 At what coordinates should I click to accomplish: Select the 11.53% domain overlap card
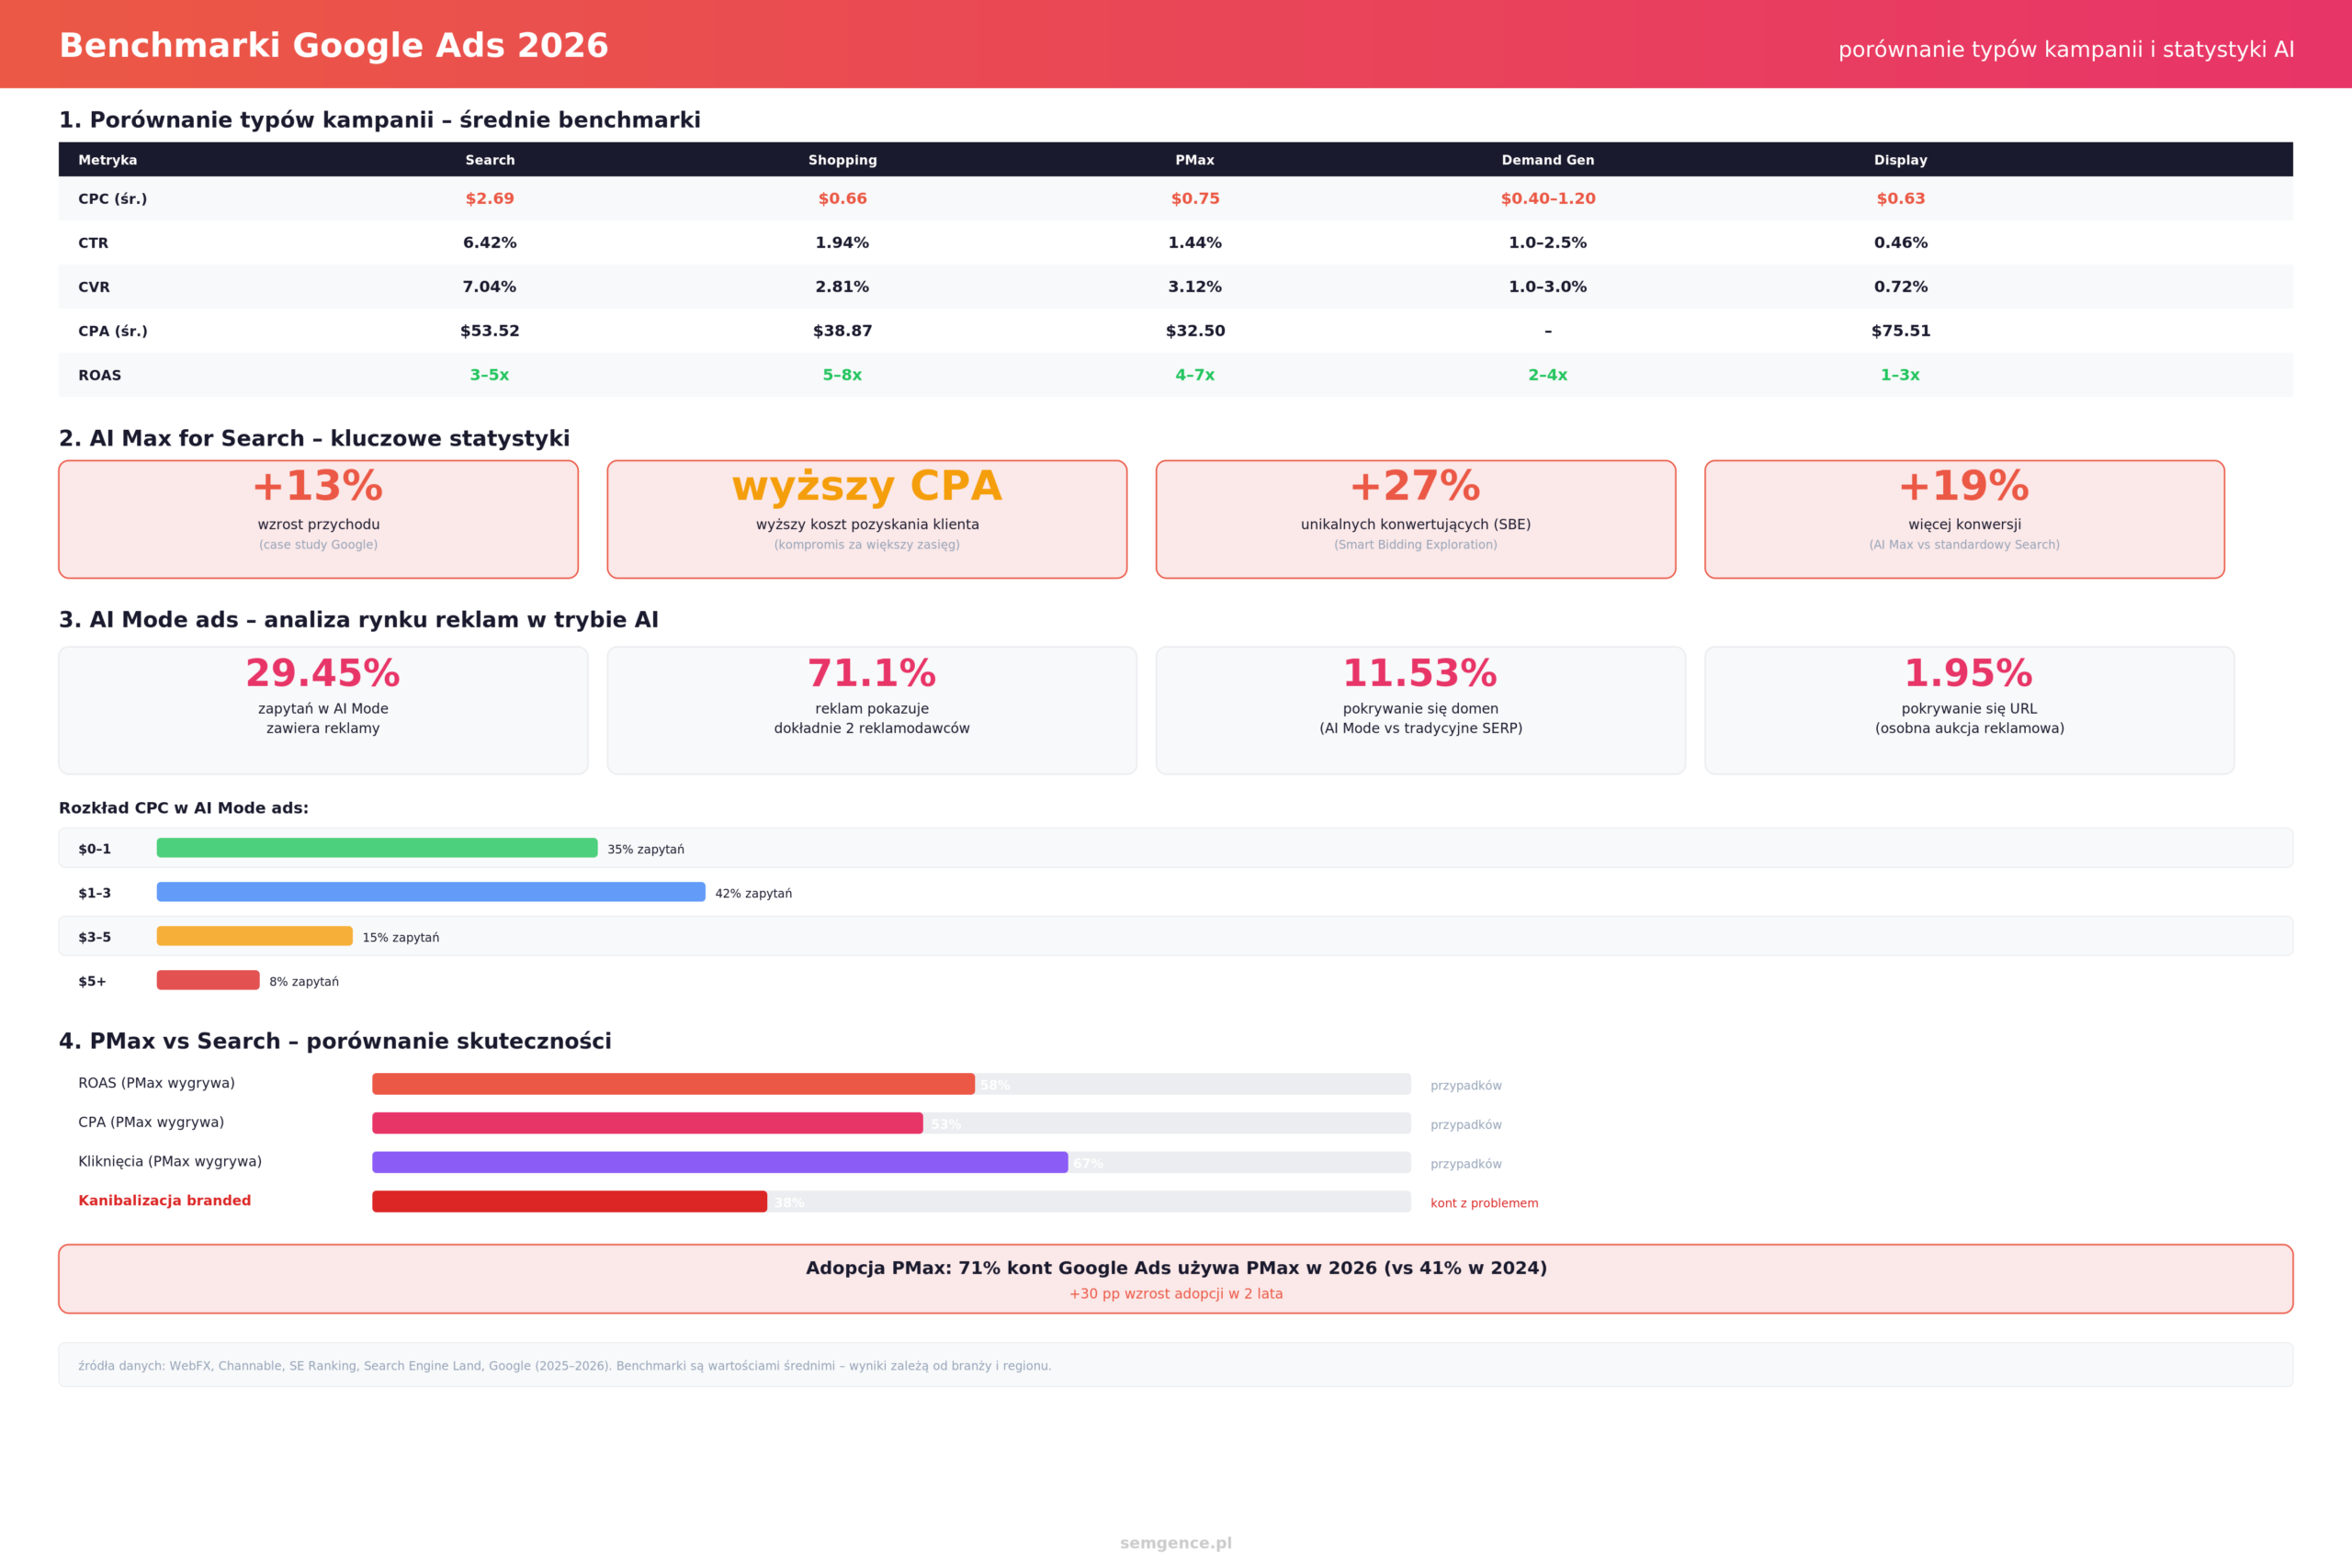tap(1421, 710)
